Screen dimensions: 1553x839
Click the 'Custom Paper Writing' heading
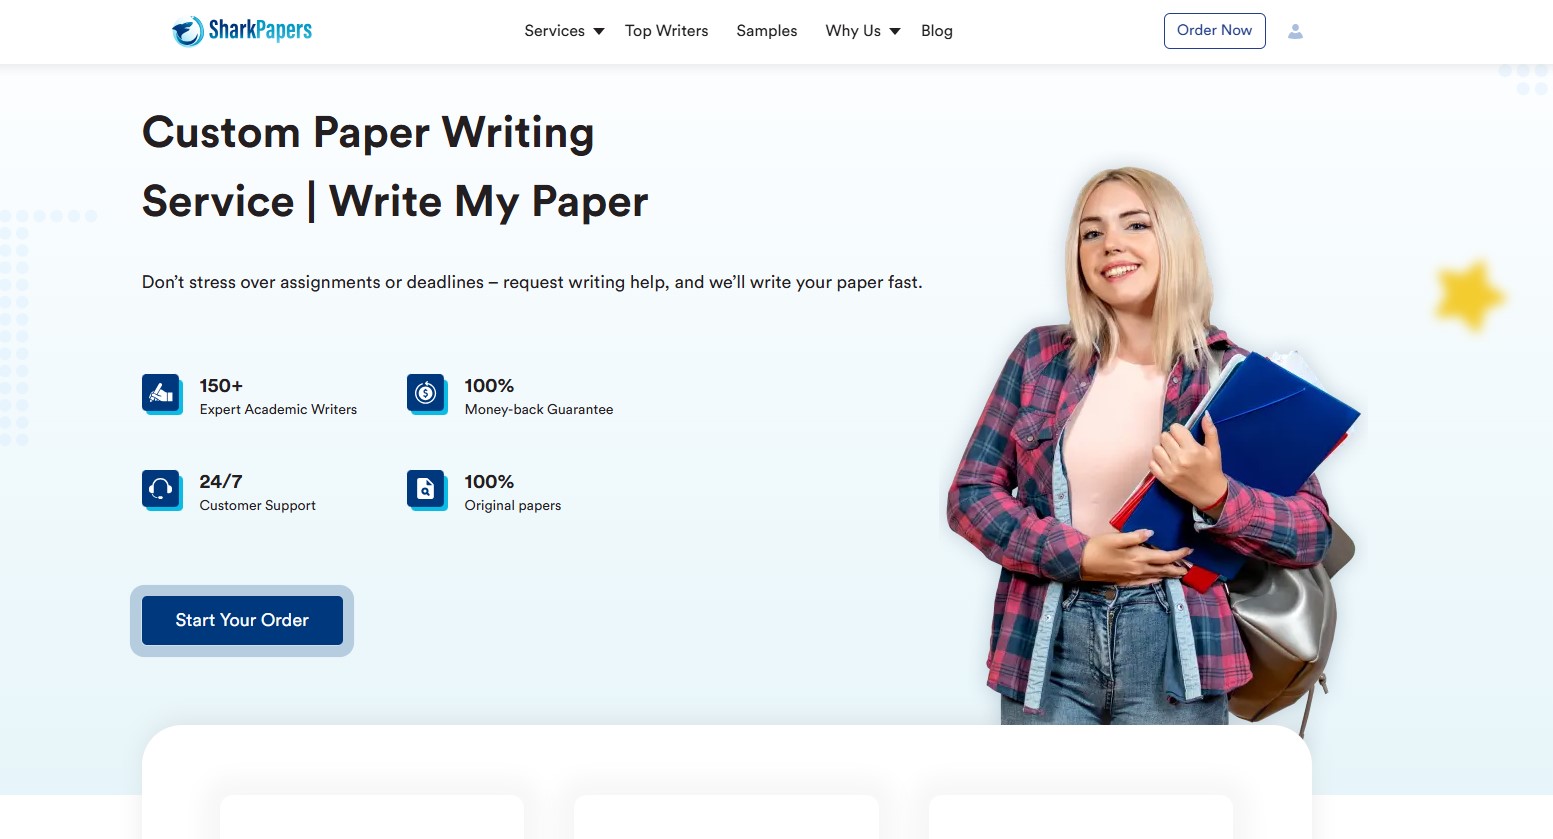pyautogui.click(x=368, y=132)
